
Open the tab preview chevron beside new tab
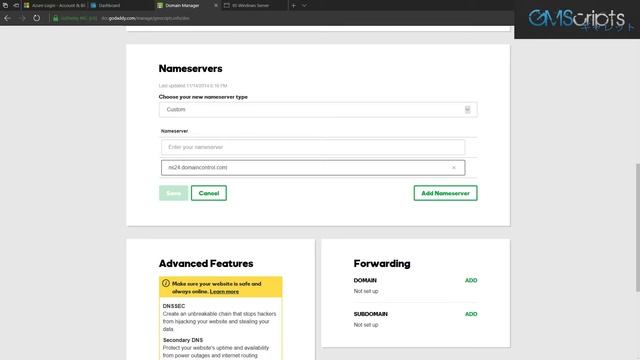304,5
